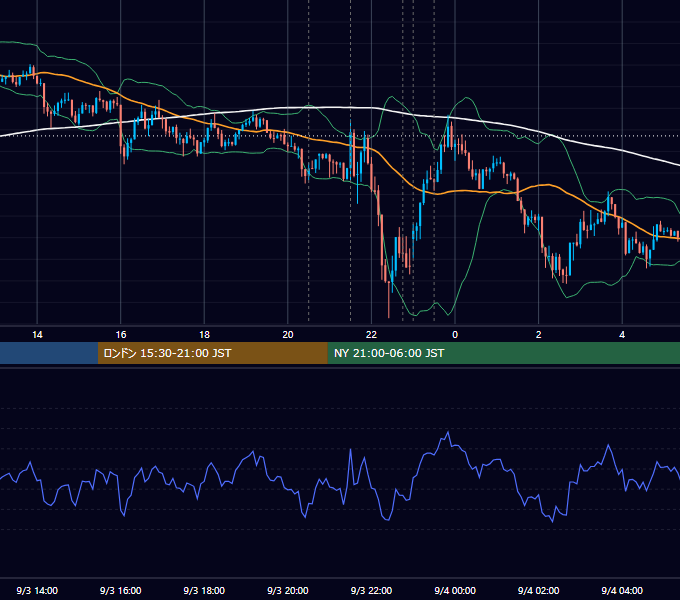680x600 pixels.
Task: Click the 9/4 04:00 timestamp label
Action: coord(622,590)
